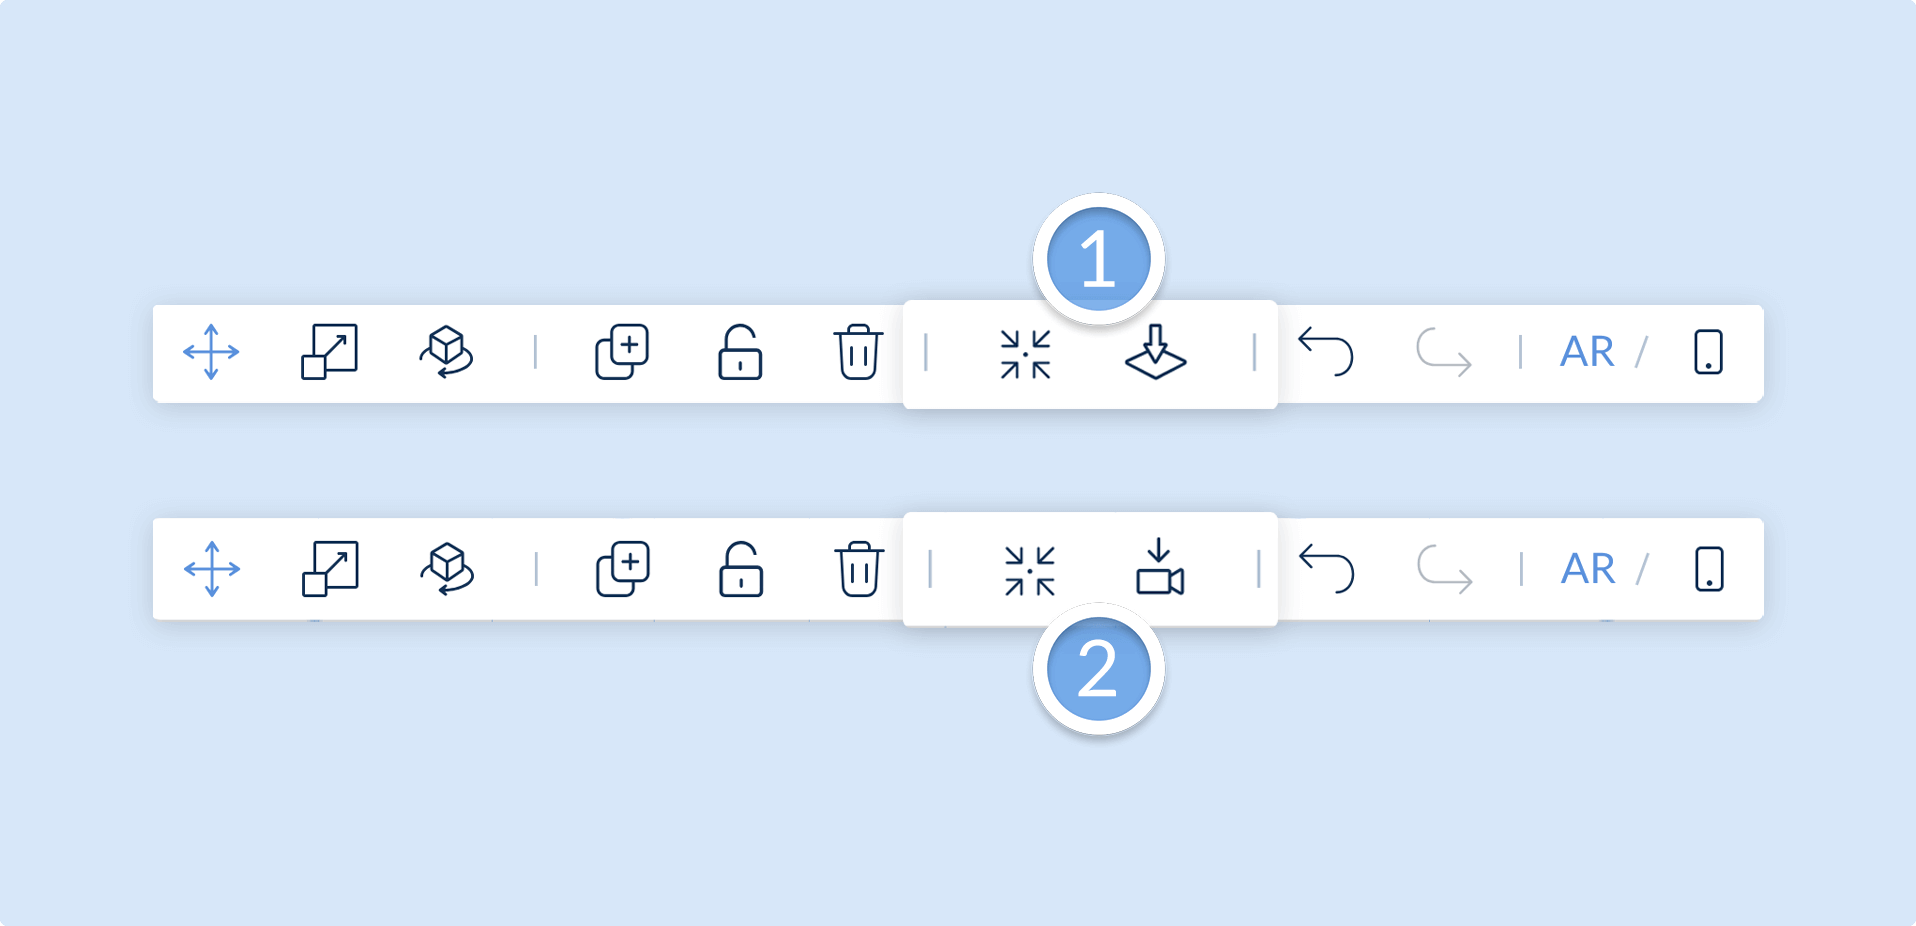Click the Move to camera icon in the bottom toolbar
Image resolution: width=1916 pixels, height=926 pixels.
(1160, 567)
